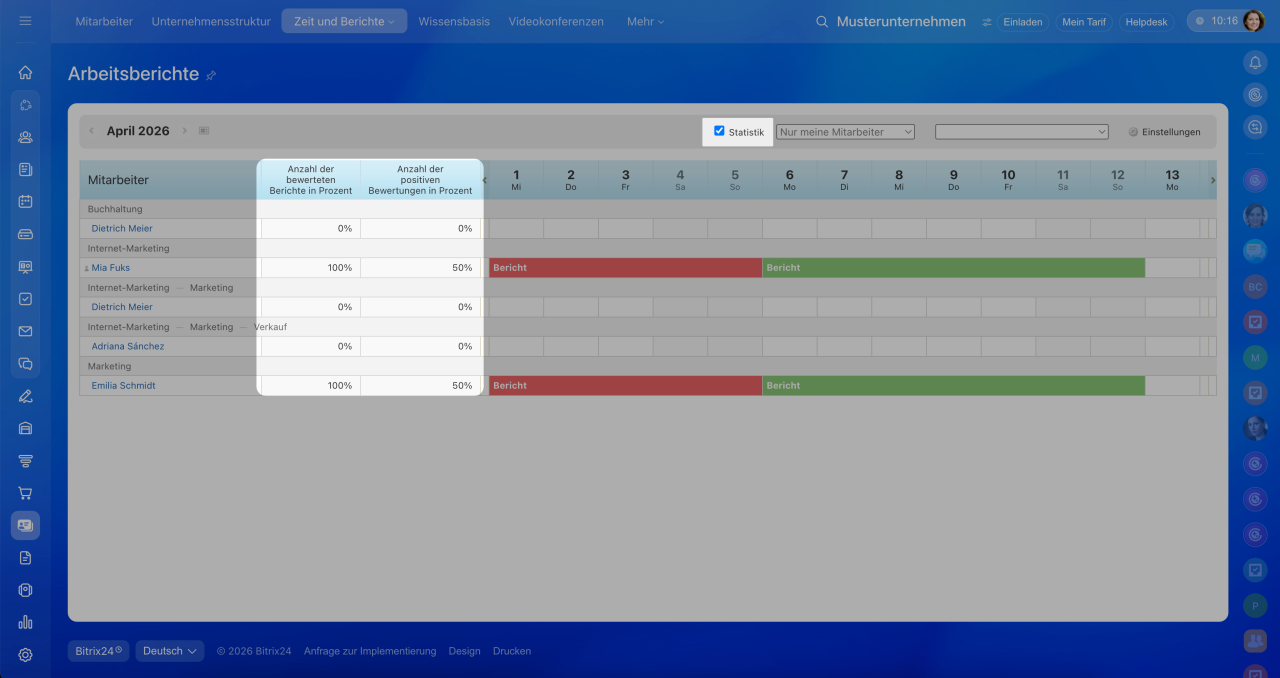Open the mail envelope icon in sidebar
The height and width of the screenshot is (678, 1280).
[x=25, y=331]
